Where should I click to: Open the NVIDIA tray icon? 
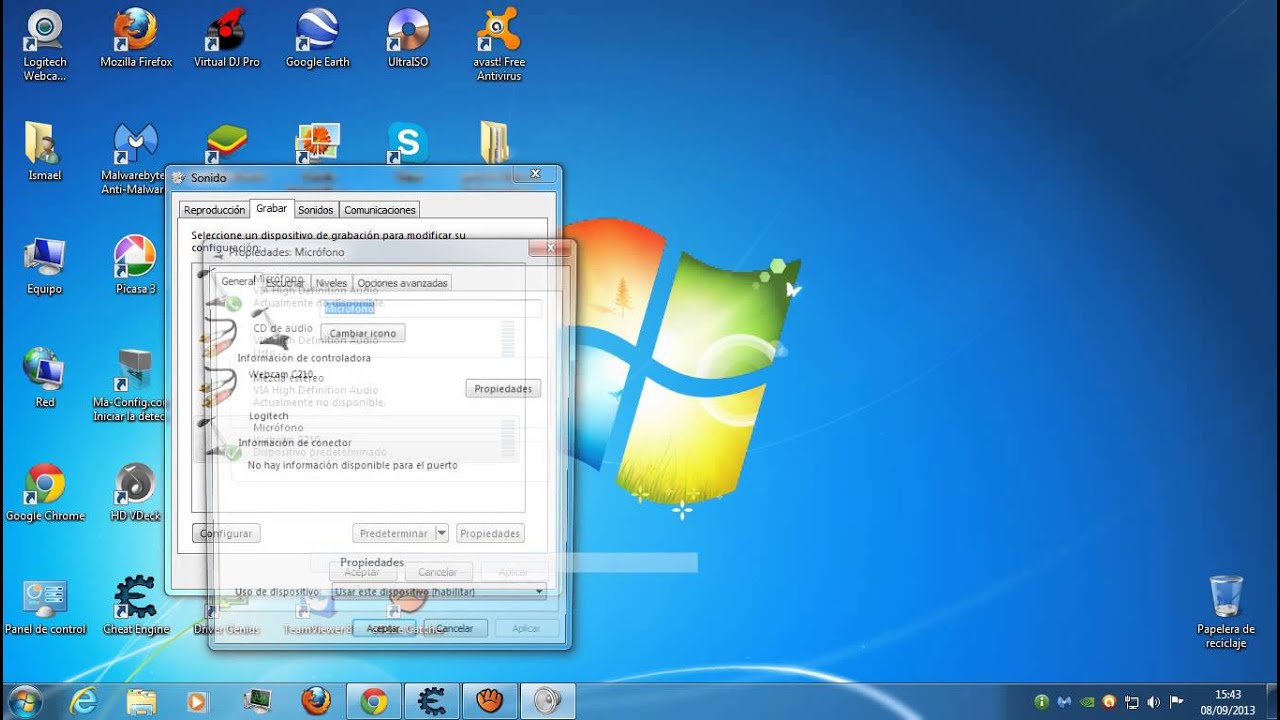(1086, 702)
